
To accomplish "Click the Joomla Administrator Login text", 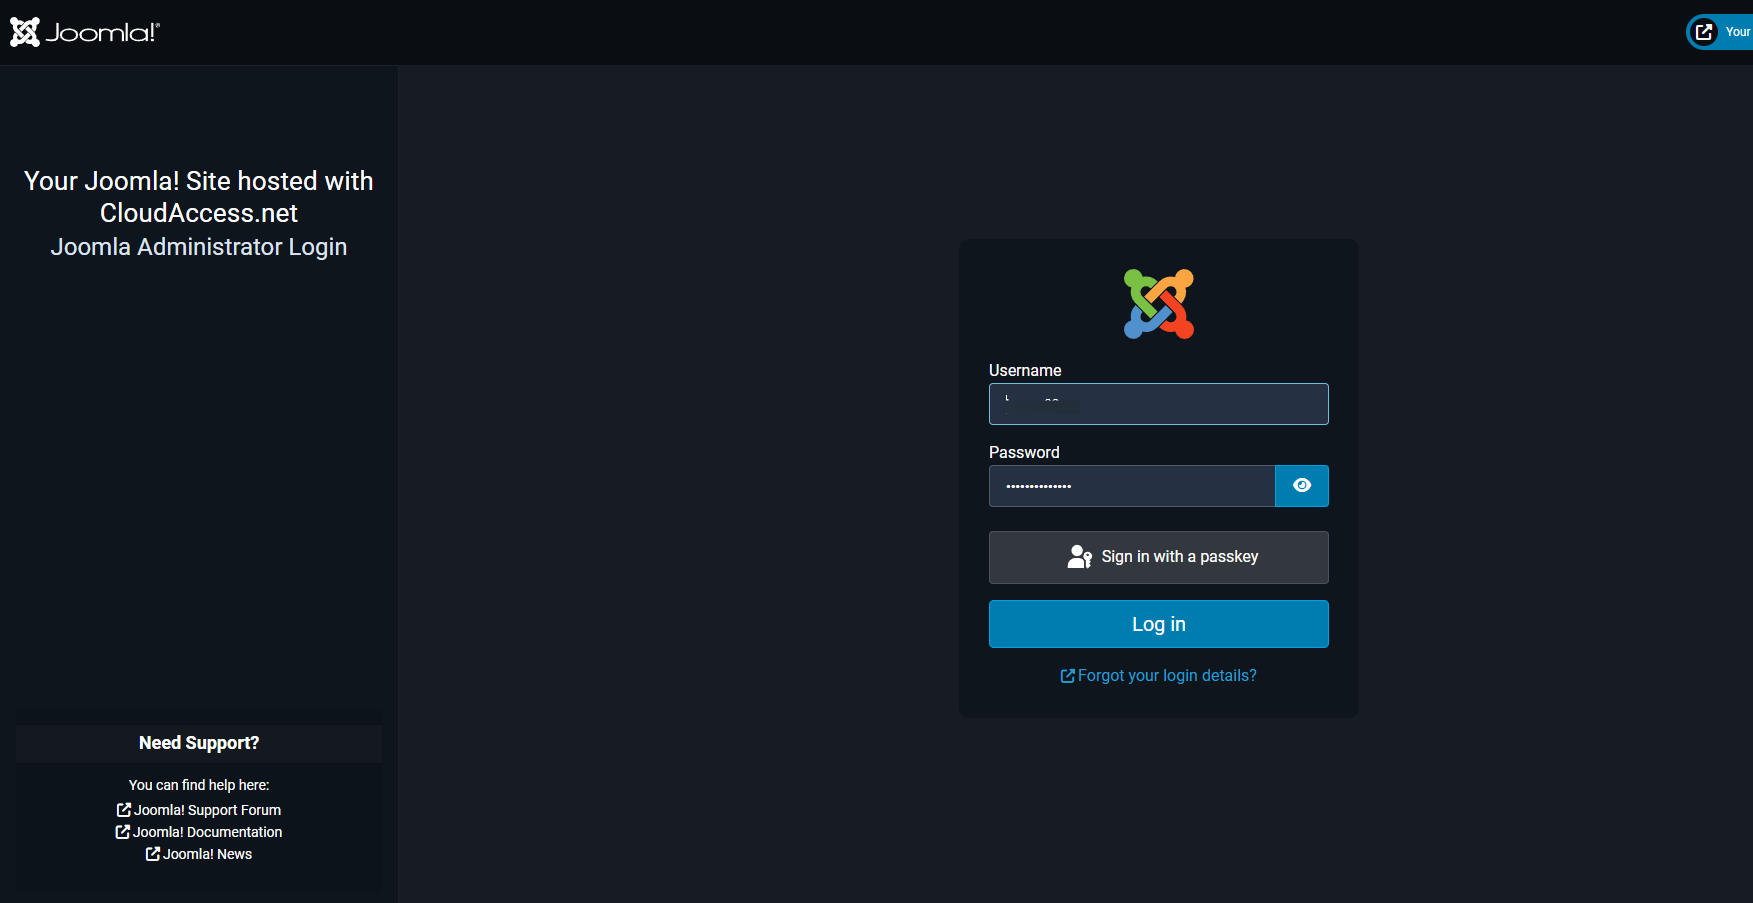I will pyautogui.click(x=199, y=247).
